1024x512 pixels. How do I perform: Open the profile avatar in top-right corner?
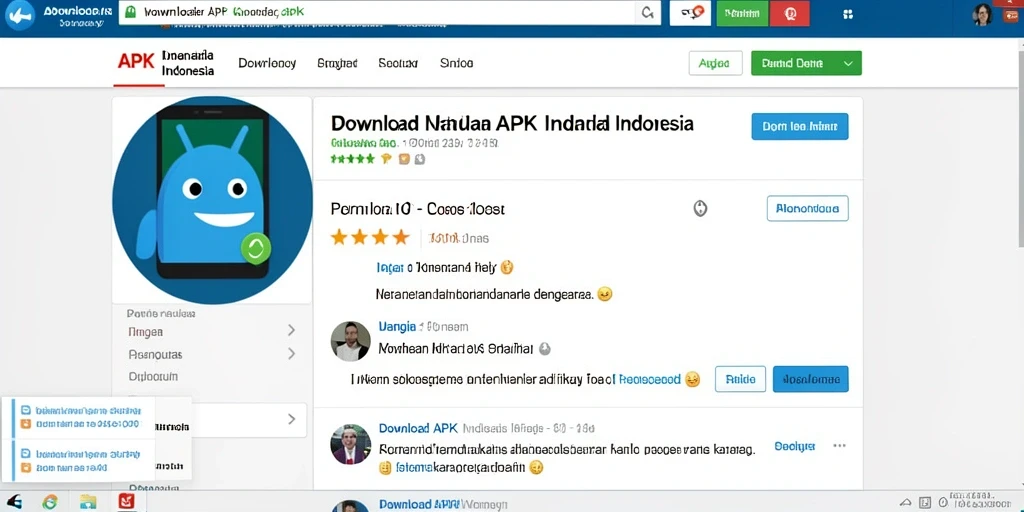(x=982, y=14)
